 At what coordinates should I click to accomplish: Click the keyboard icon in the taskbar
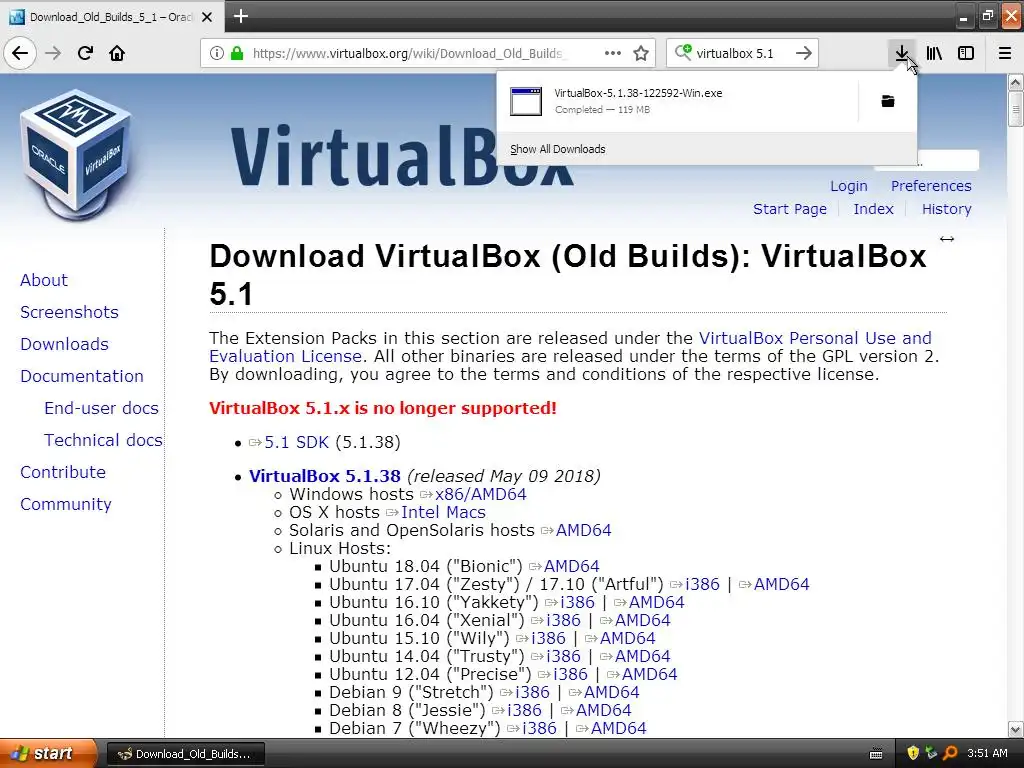click(x=876, y=754)
